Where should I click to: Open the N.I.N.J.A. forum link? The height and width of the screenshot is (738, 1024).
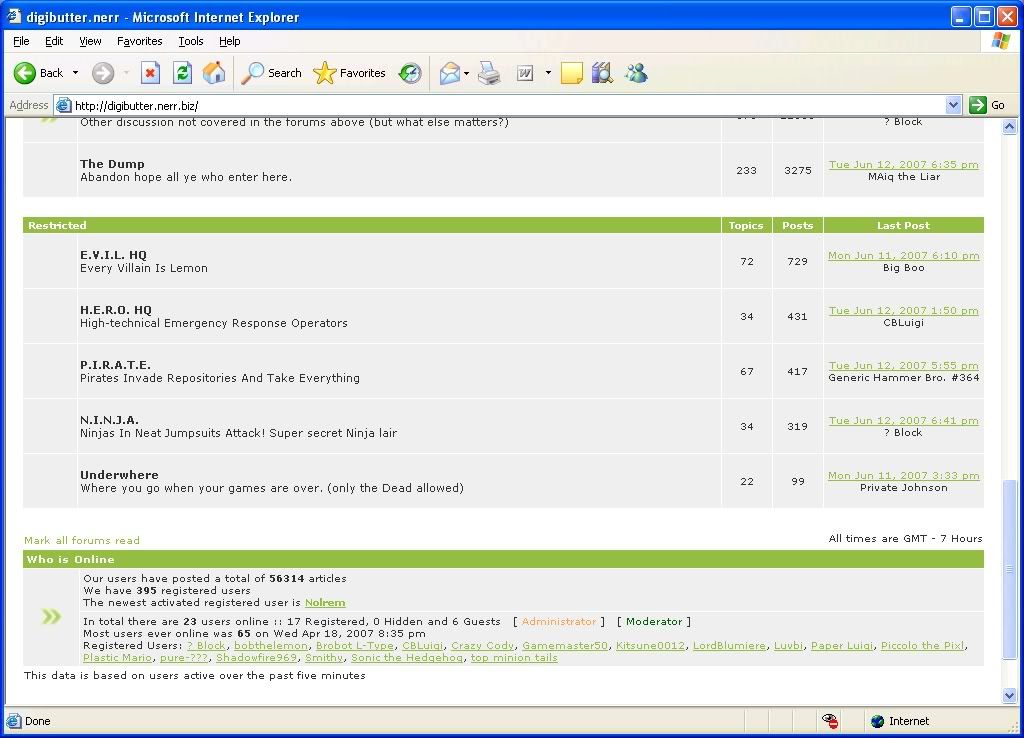tap(109, 420)
